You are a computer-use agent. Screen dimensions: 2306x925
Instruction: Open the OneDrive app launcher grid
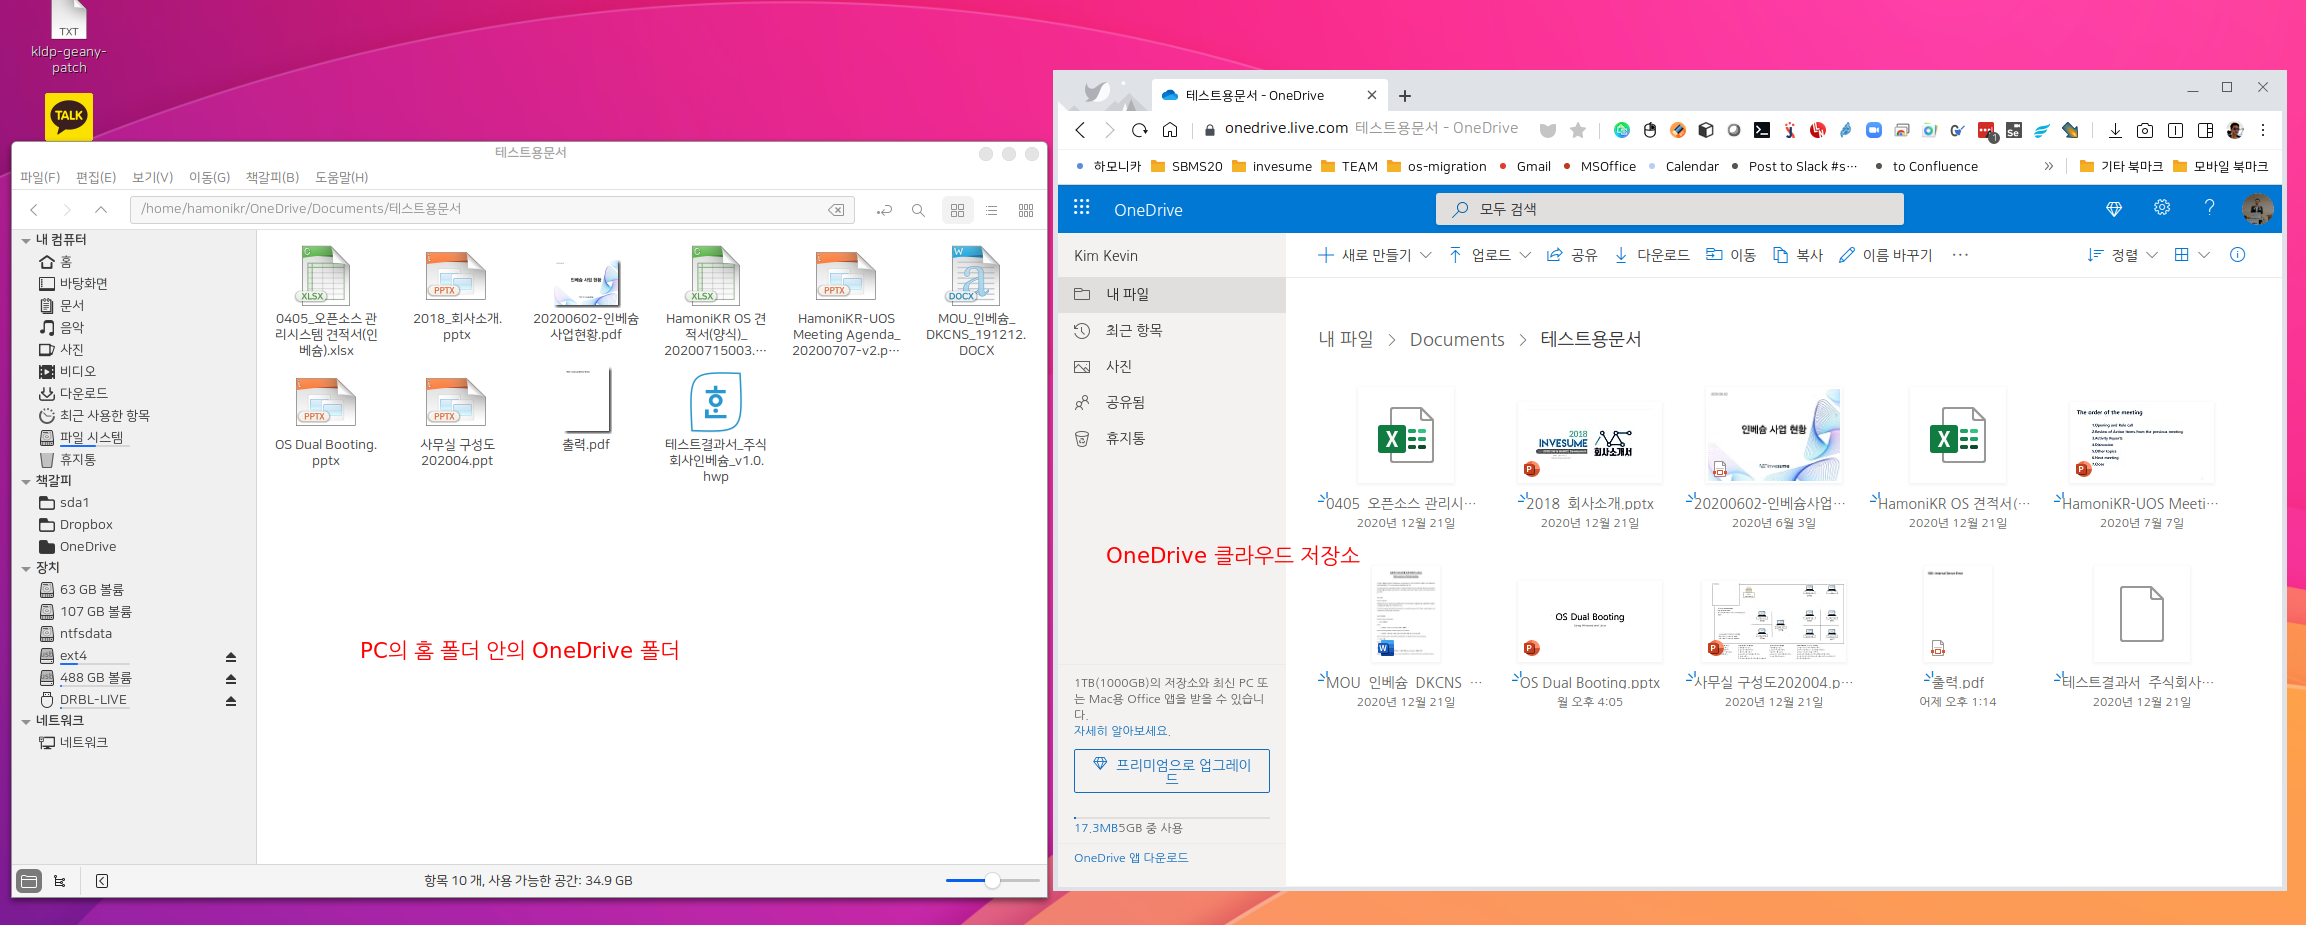pyautogui.click(x=1081, y=208)
